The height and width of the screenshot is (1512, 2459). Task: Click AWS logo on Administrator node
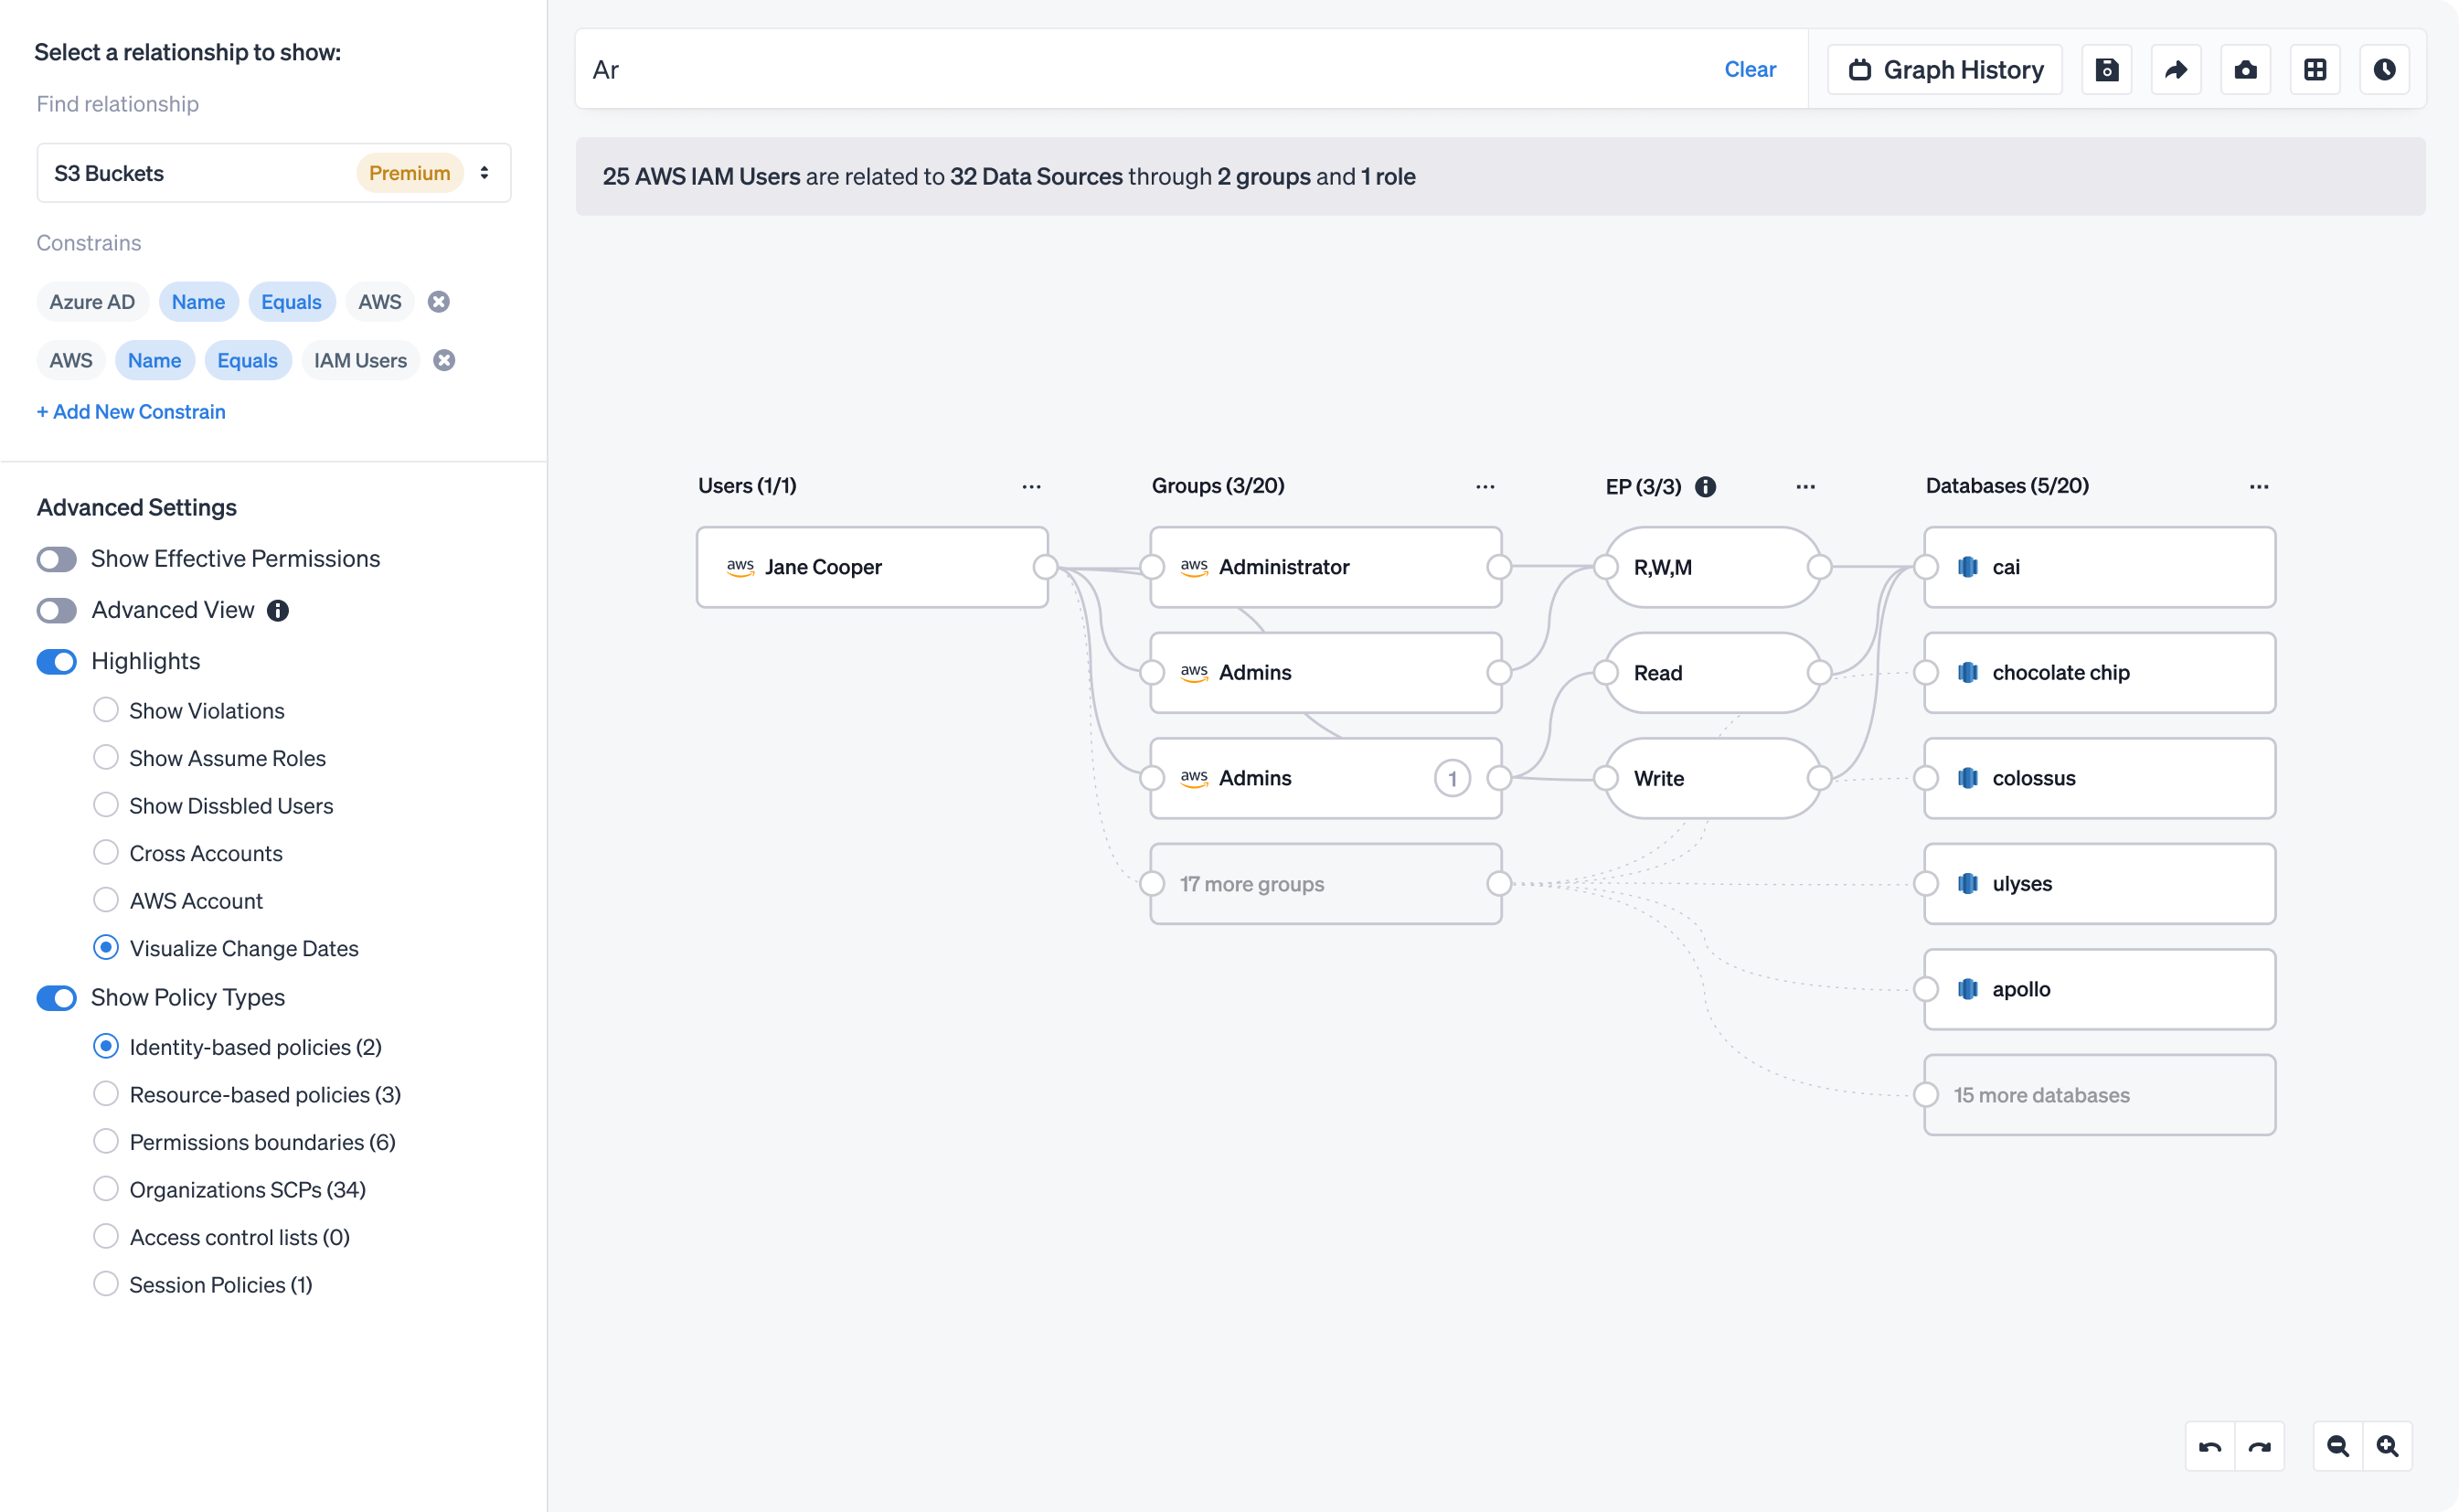tap(1194, 568)
